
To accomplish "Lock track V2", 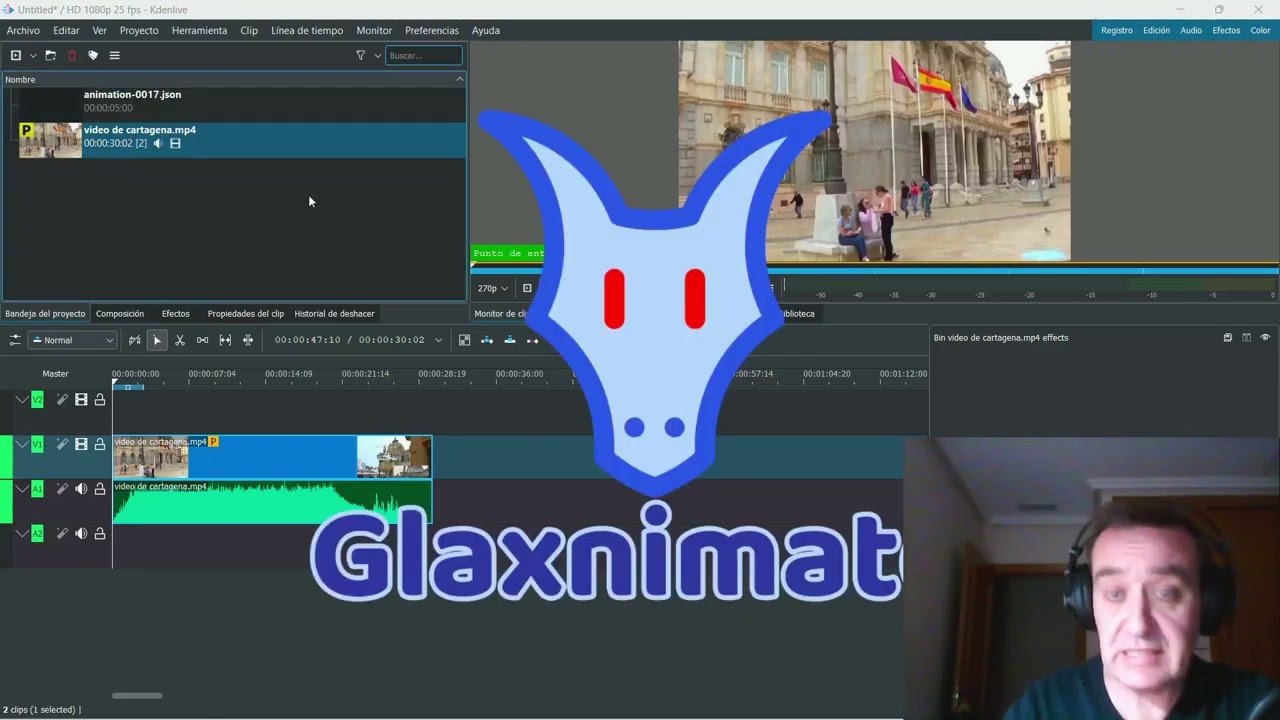I will coord(100,400).
